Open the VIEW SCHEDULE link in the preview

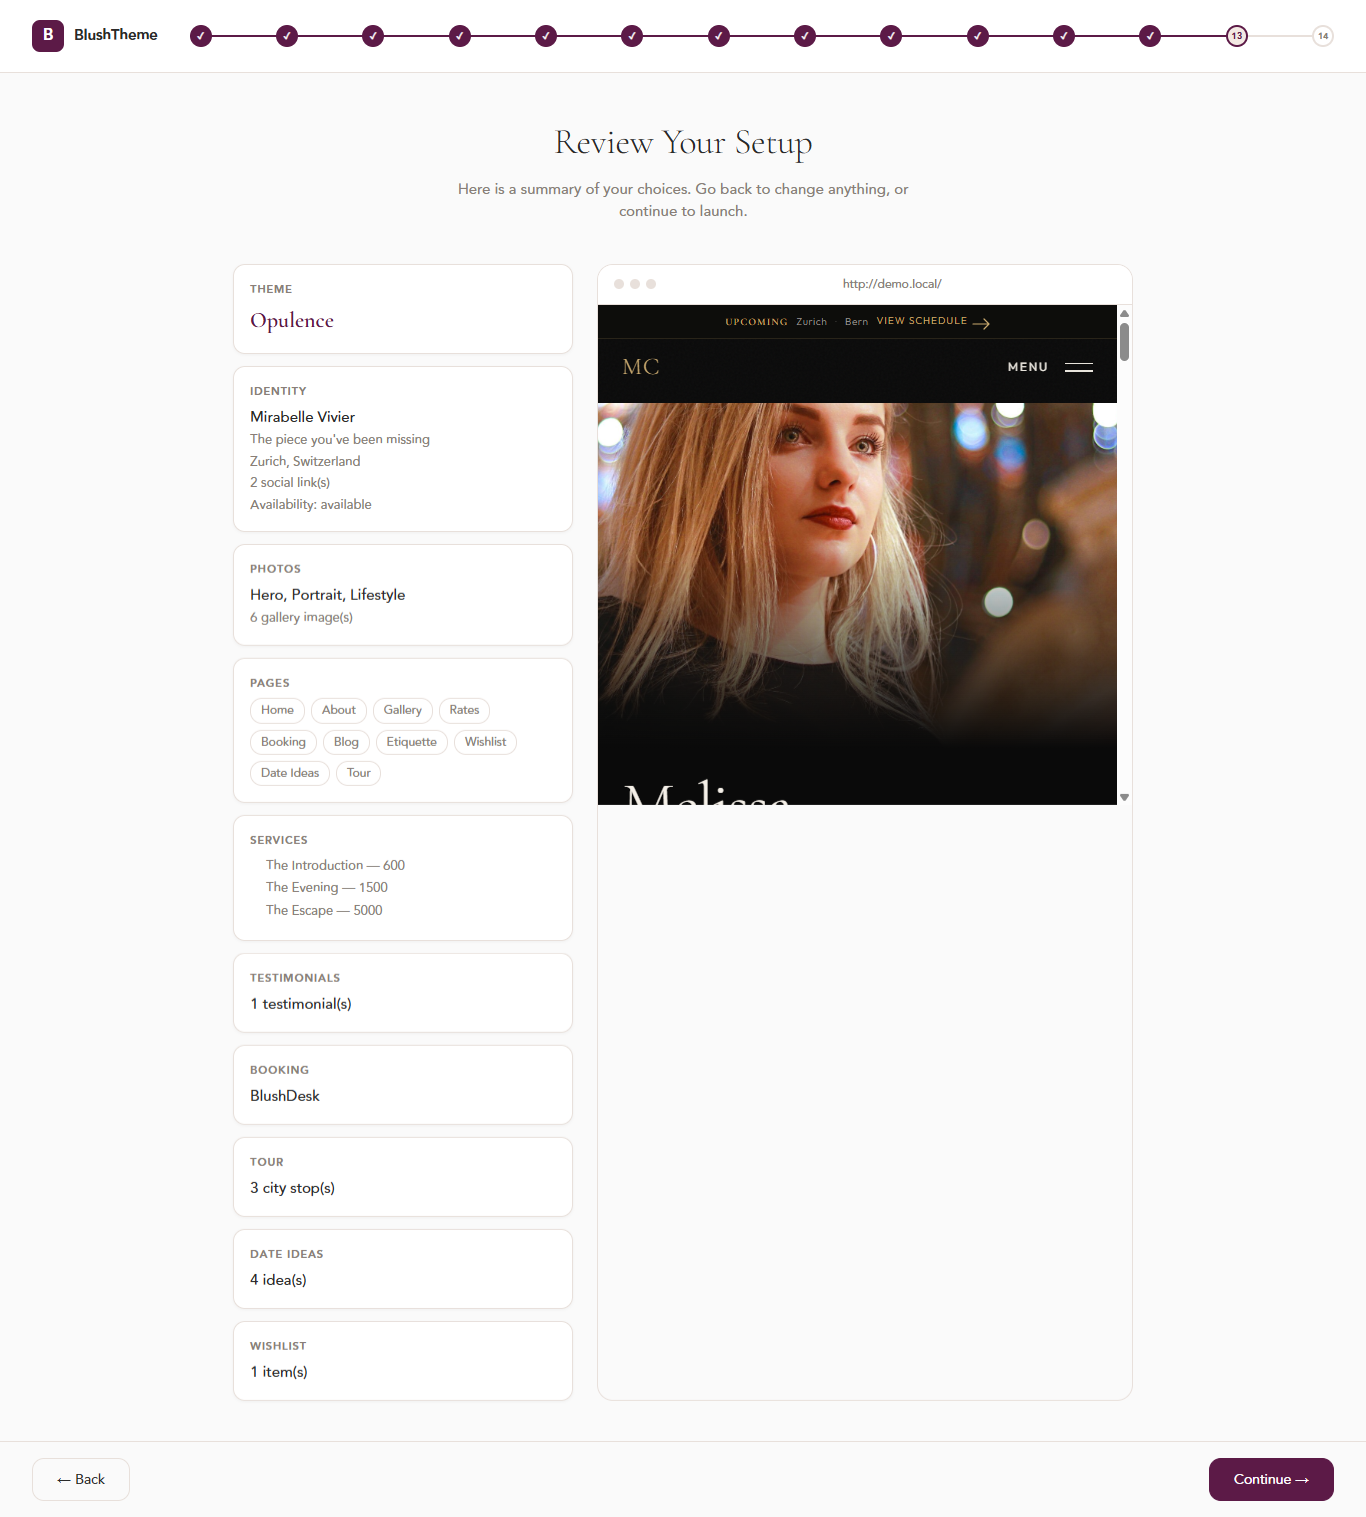[921, 321]
